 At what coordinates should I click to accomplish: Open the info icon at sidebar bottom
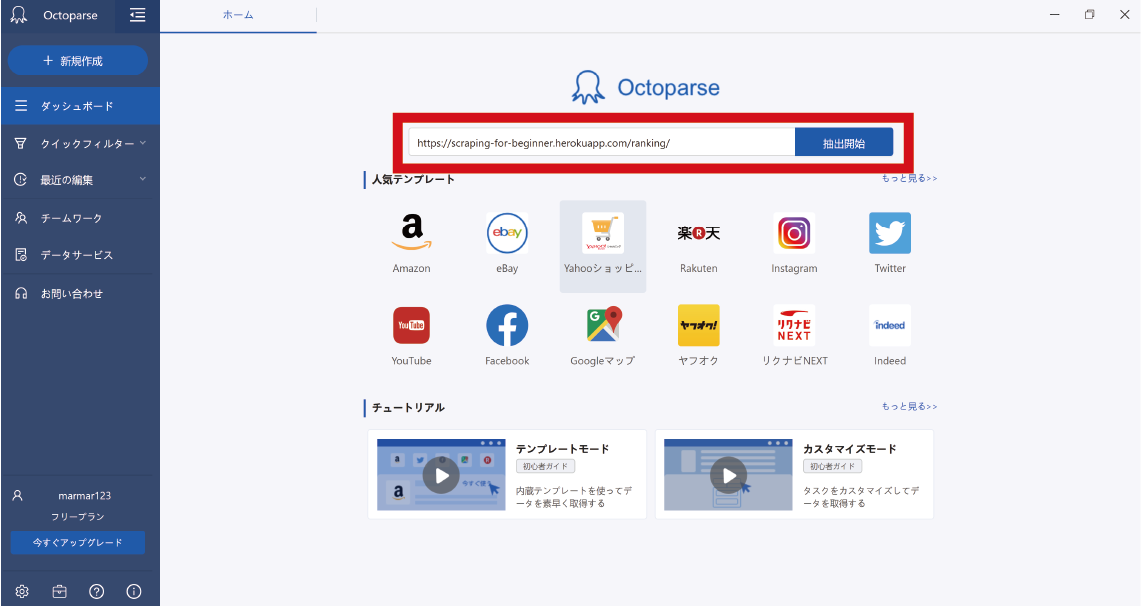coord(134,591)
